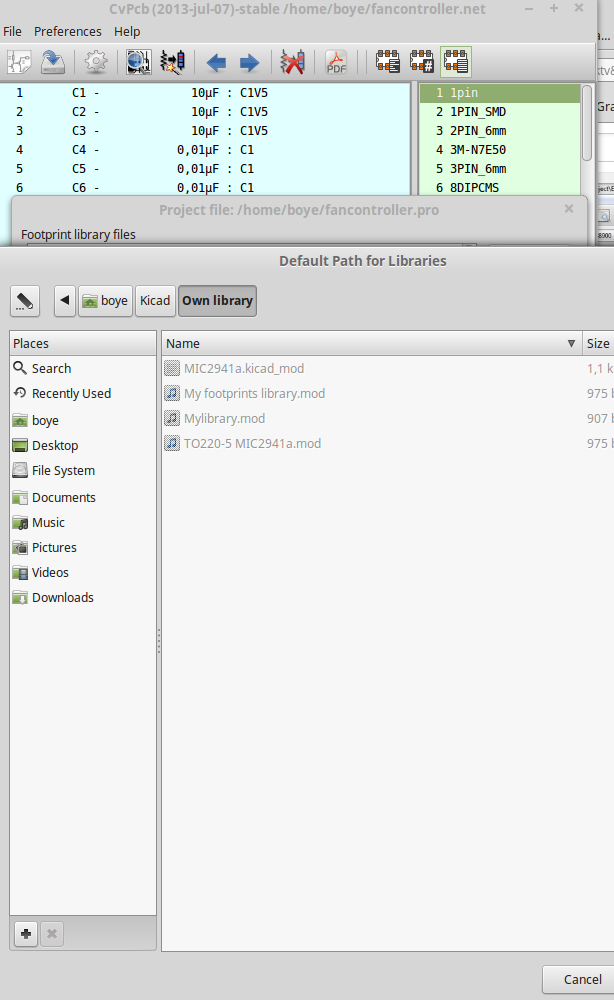
Task: Toggle filter footprint list by keywords icon
Action: 388,62
